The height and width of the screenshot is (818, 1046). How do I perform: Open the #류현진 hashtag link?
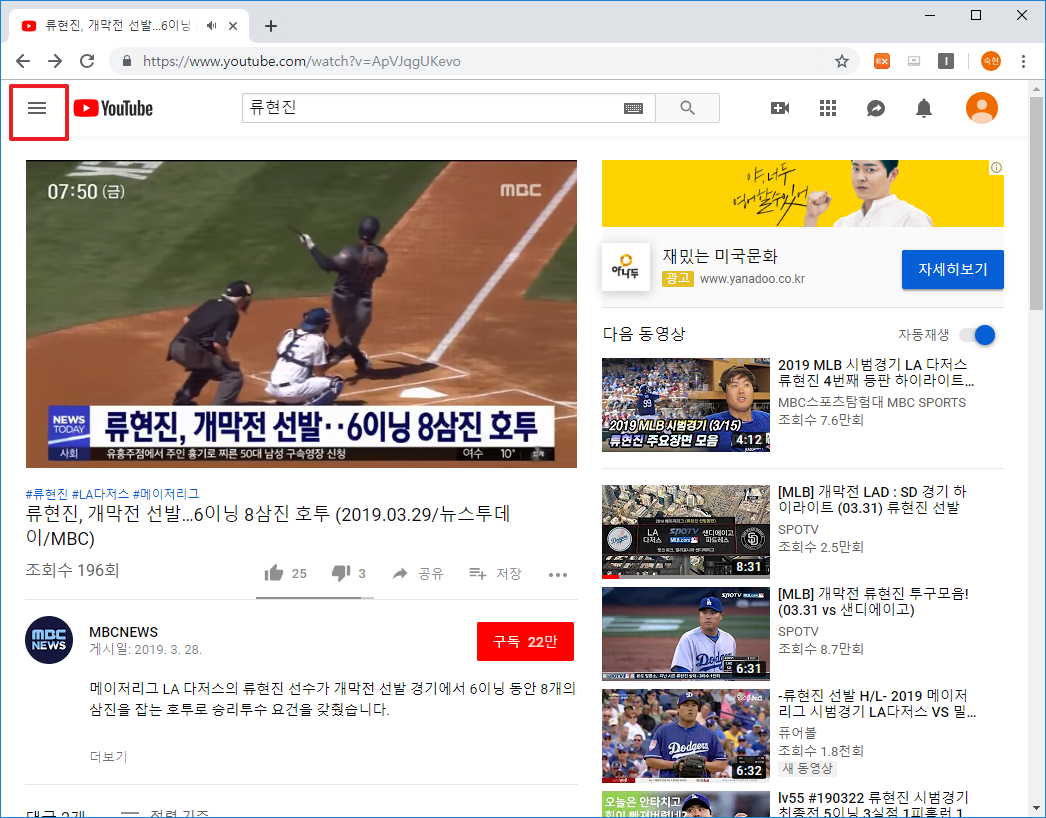click(47, 494)
